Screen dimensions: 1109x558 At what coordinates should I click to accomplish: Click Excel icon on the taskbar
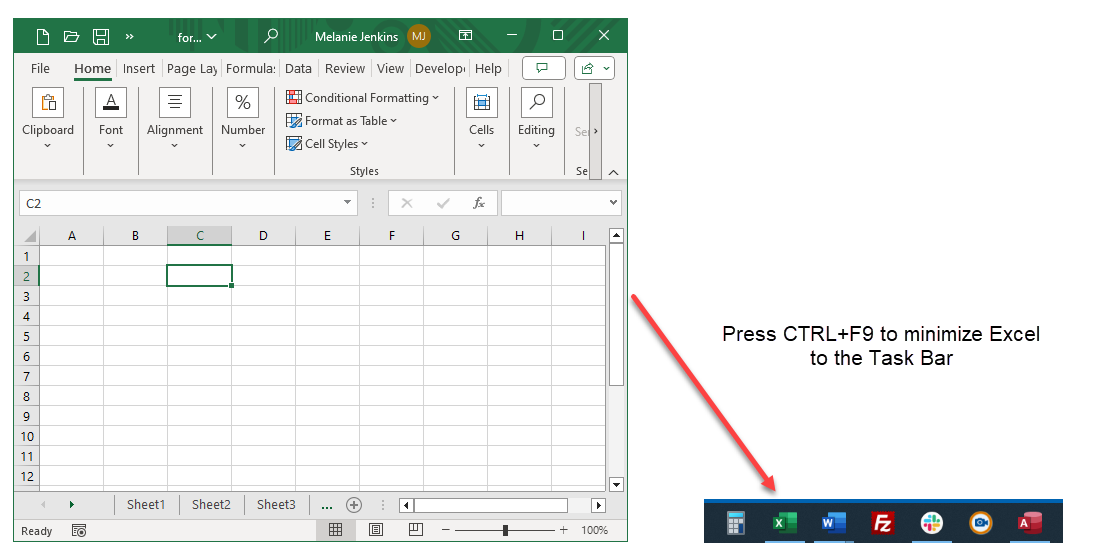pyautogui.click(x=784, y=523)
